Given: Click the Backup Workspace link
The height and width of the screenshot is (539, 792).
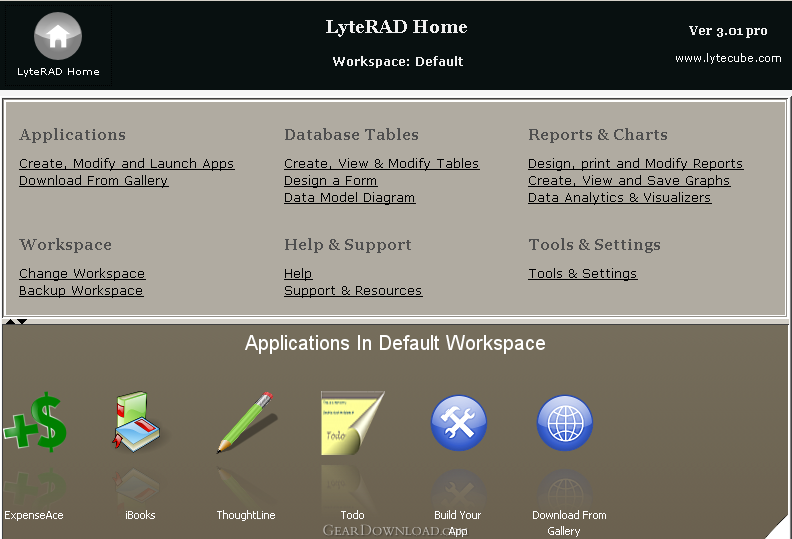Looking at the screenshot, I should click(81, 291).
